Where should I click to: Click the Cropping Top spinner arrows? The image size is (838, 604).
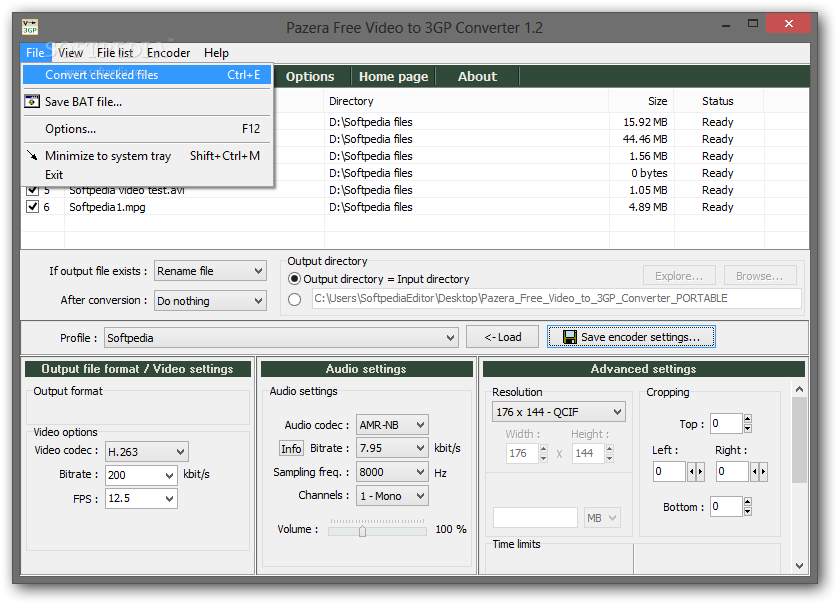748,423
